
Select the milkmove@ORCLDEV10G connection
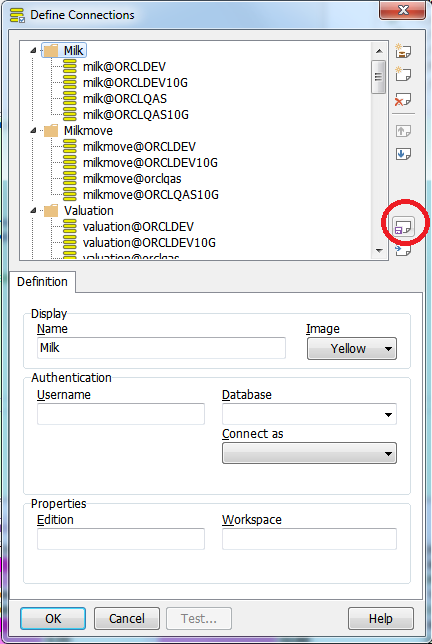pos(150,163)
